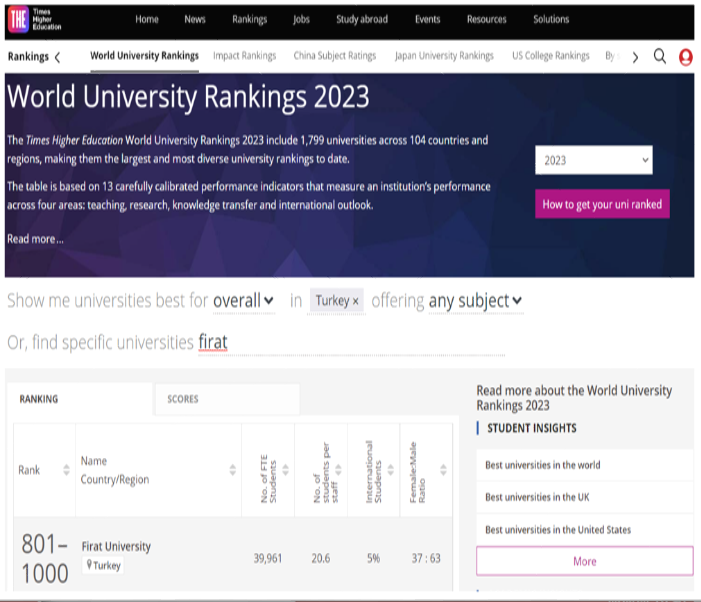
Task: Show more ranking tabs with right chevron
Action: pos(635,57)
